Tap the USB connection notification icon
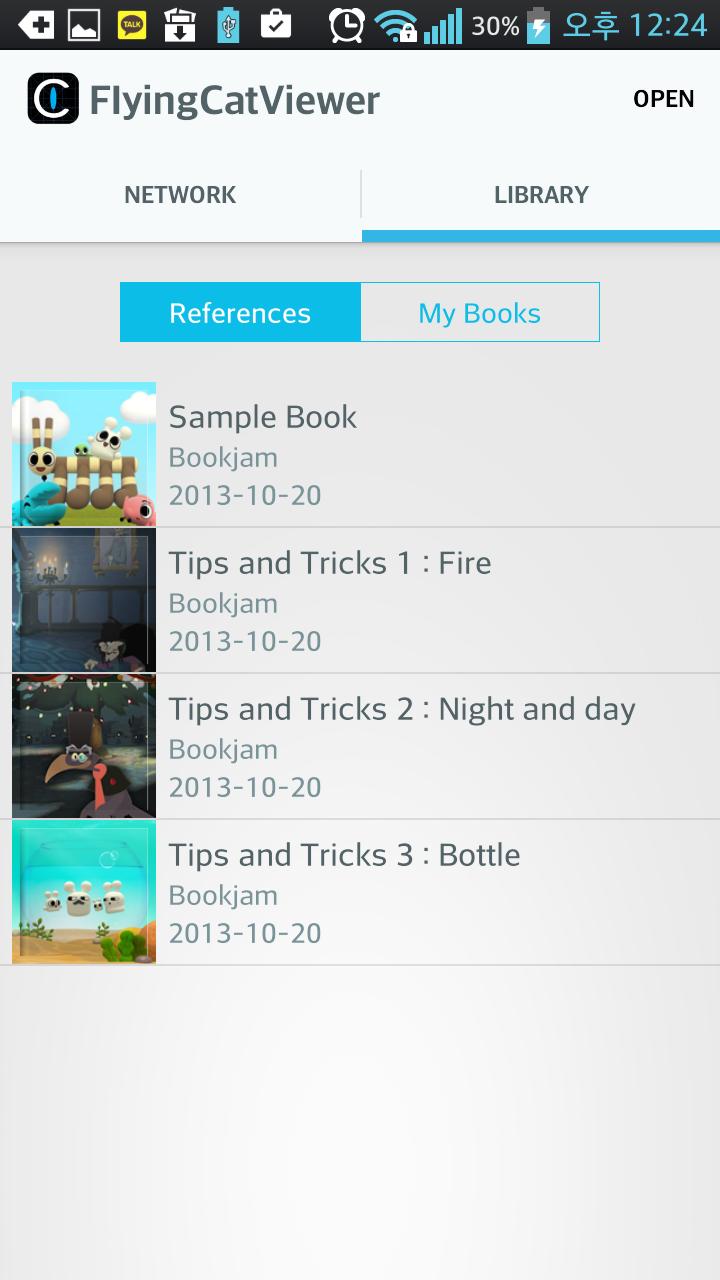The height and width of the screenshot is (1280, 720). coord(228,25)
